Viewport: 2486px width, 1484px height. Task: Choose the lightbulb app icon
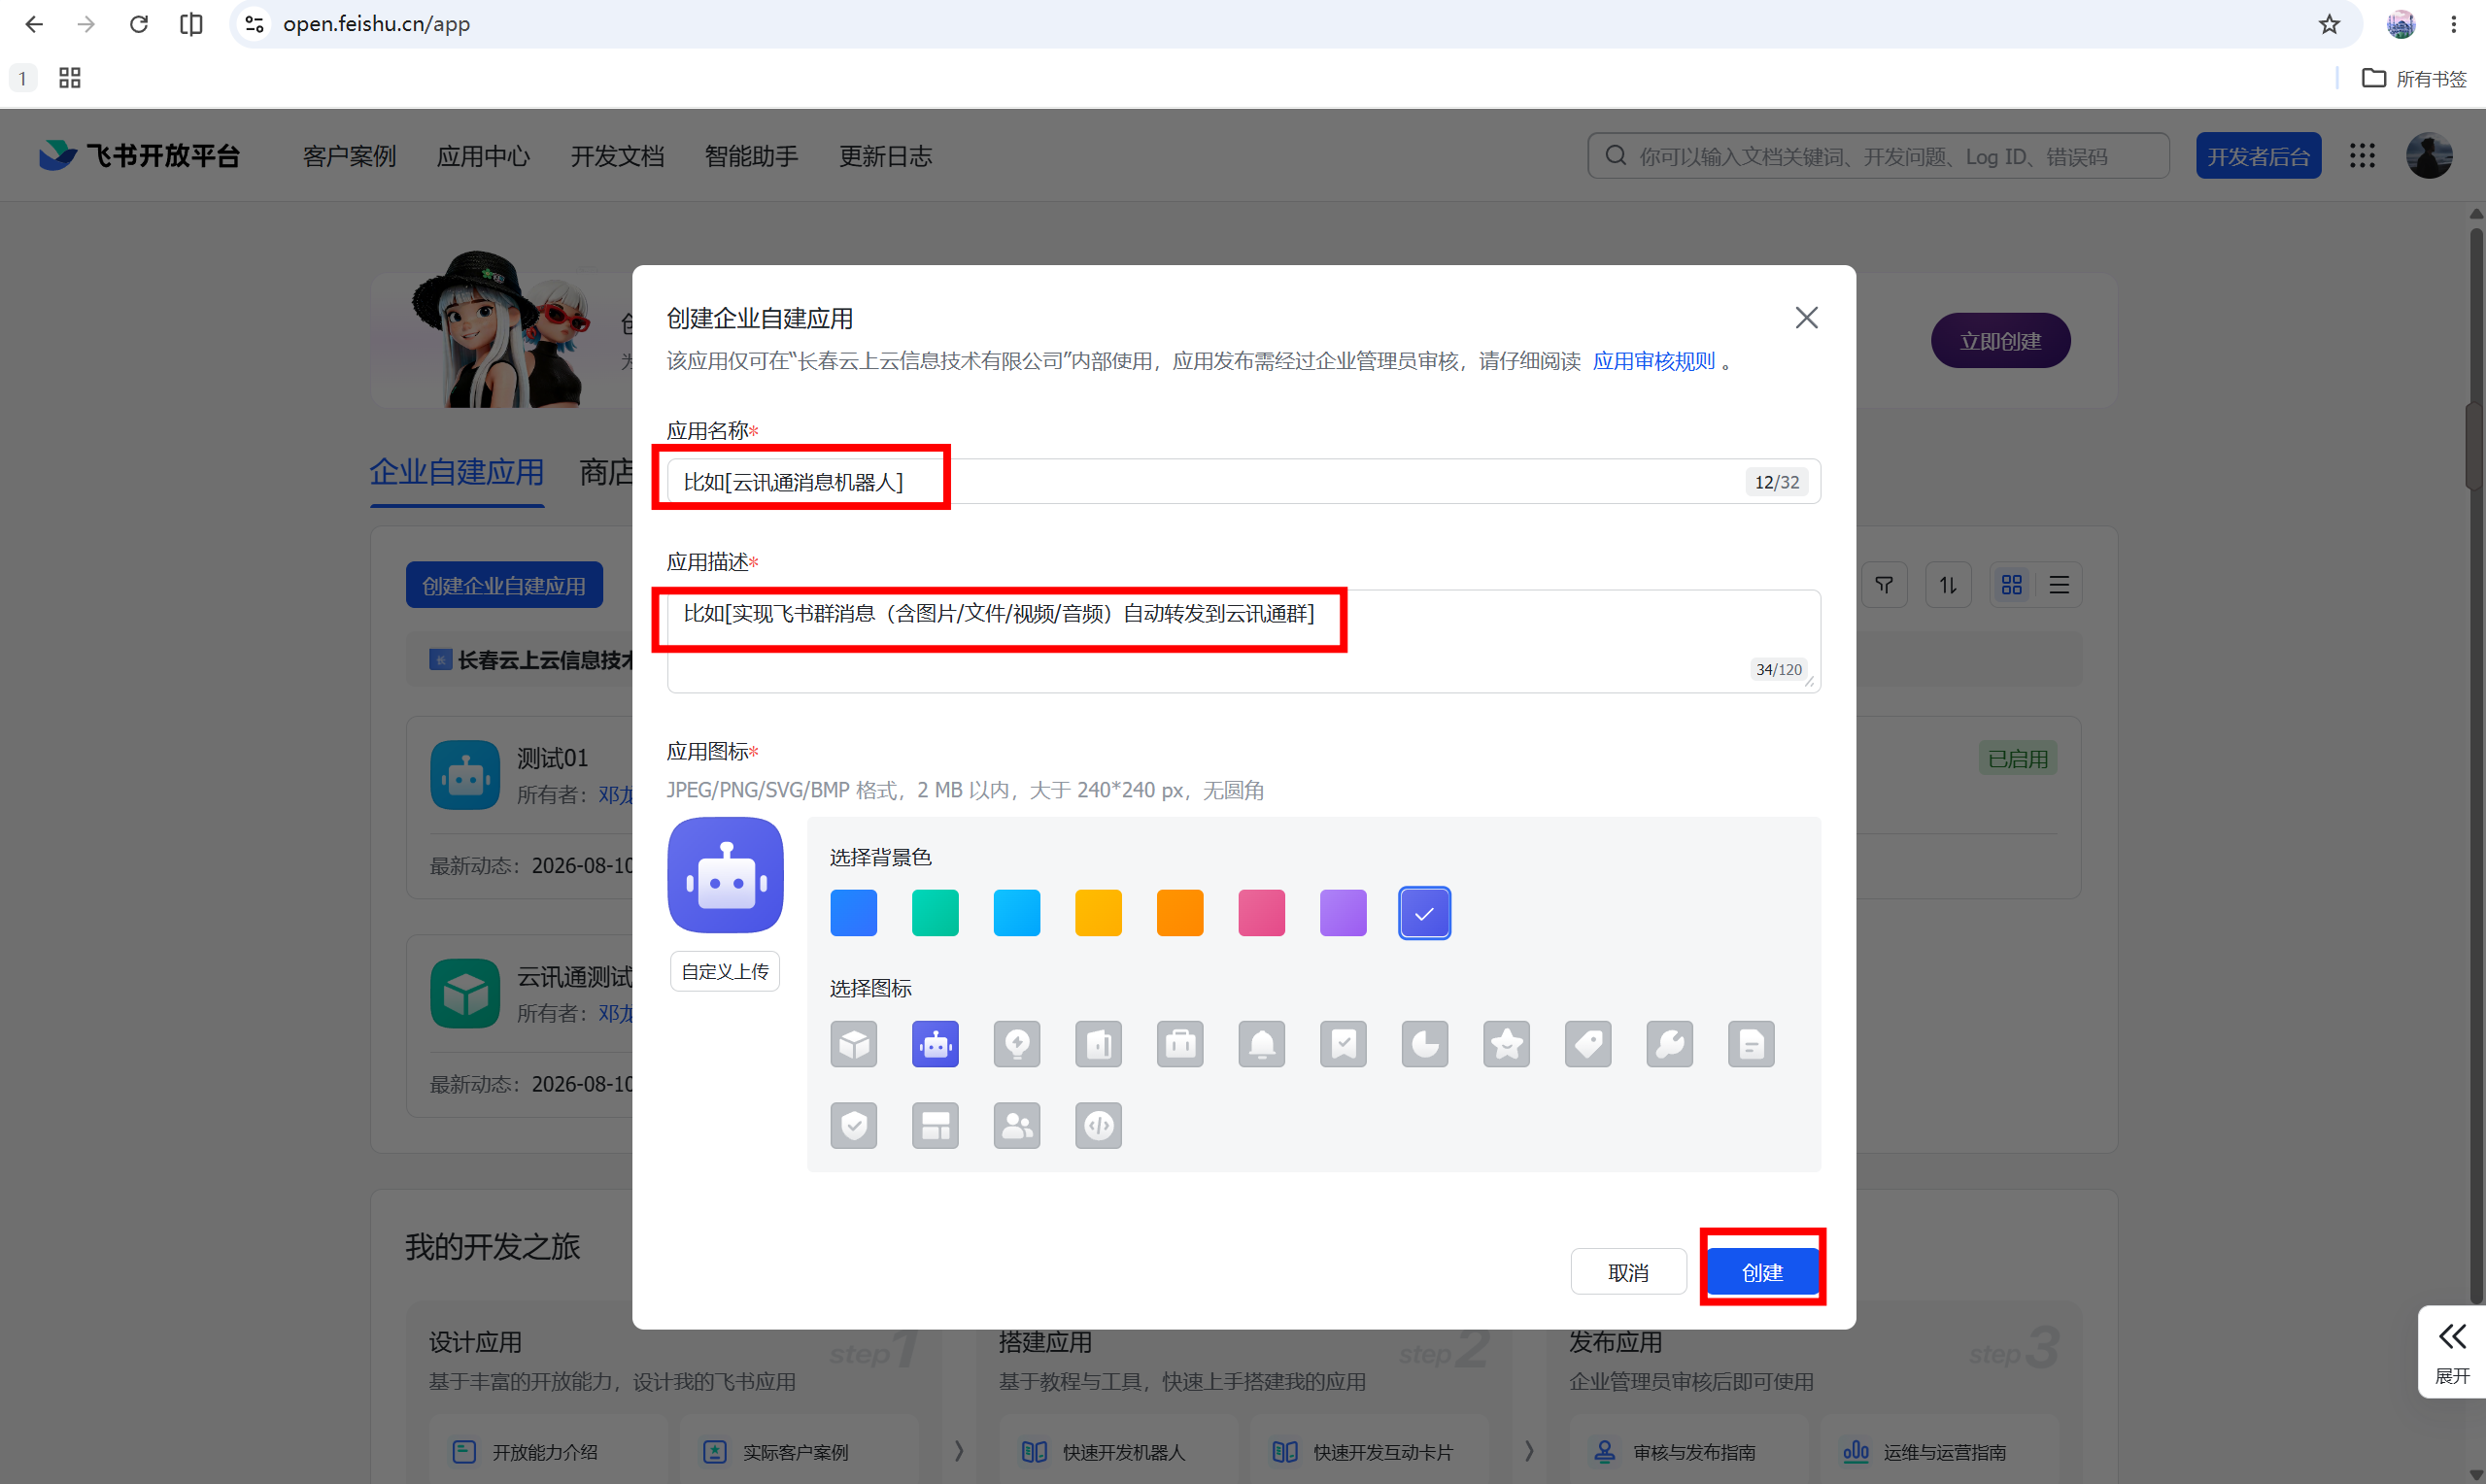coord(1017,1044)
